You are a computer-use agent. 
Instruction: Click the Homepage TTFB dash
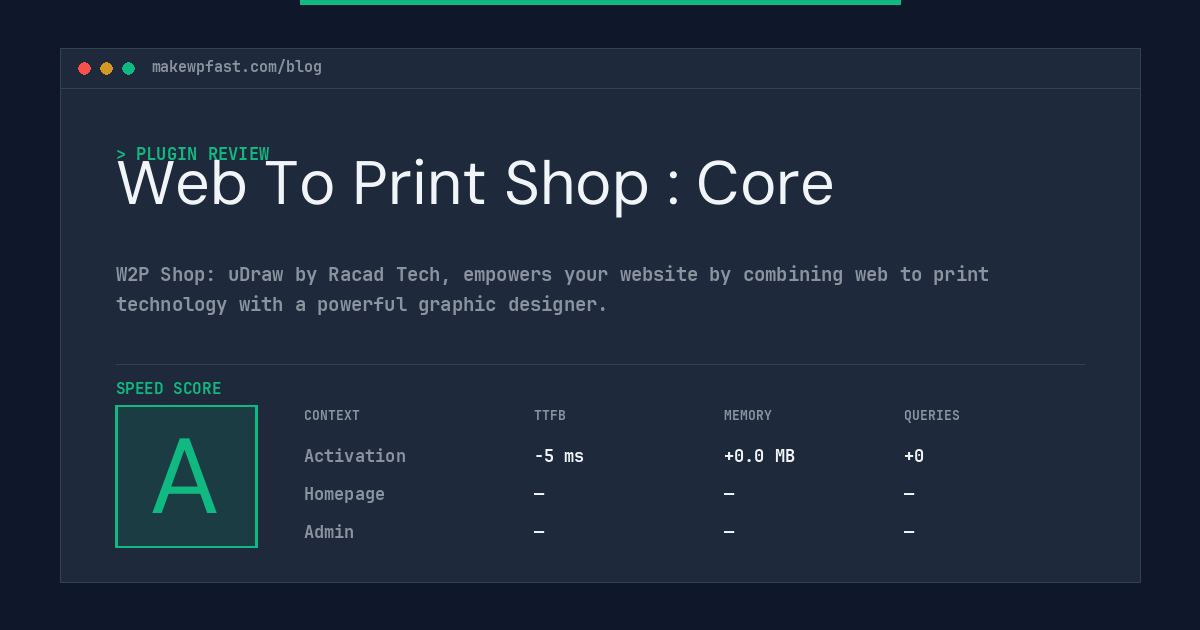point(539,494)
